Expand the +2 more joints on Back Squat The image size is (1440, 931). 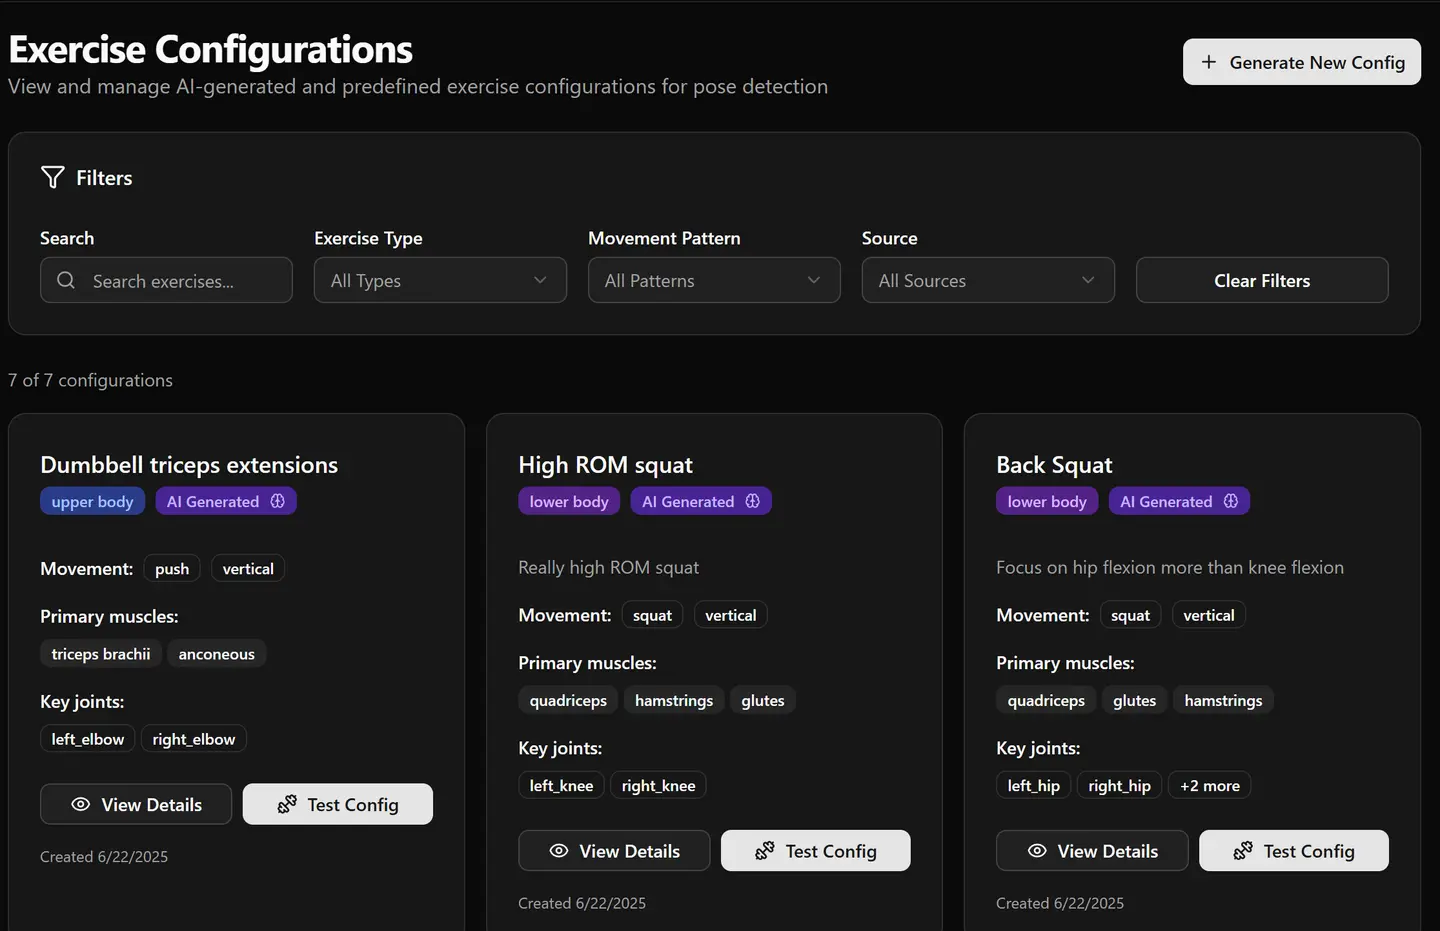coord(1209,785)
